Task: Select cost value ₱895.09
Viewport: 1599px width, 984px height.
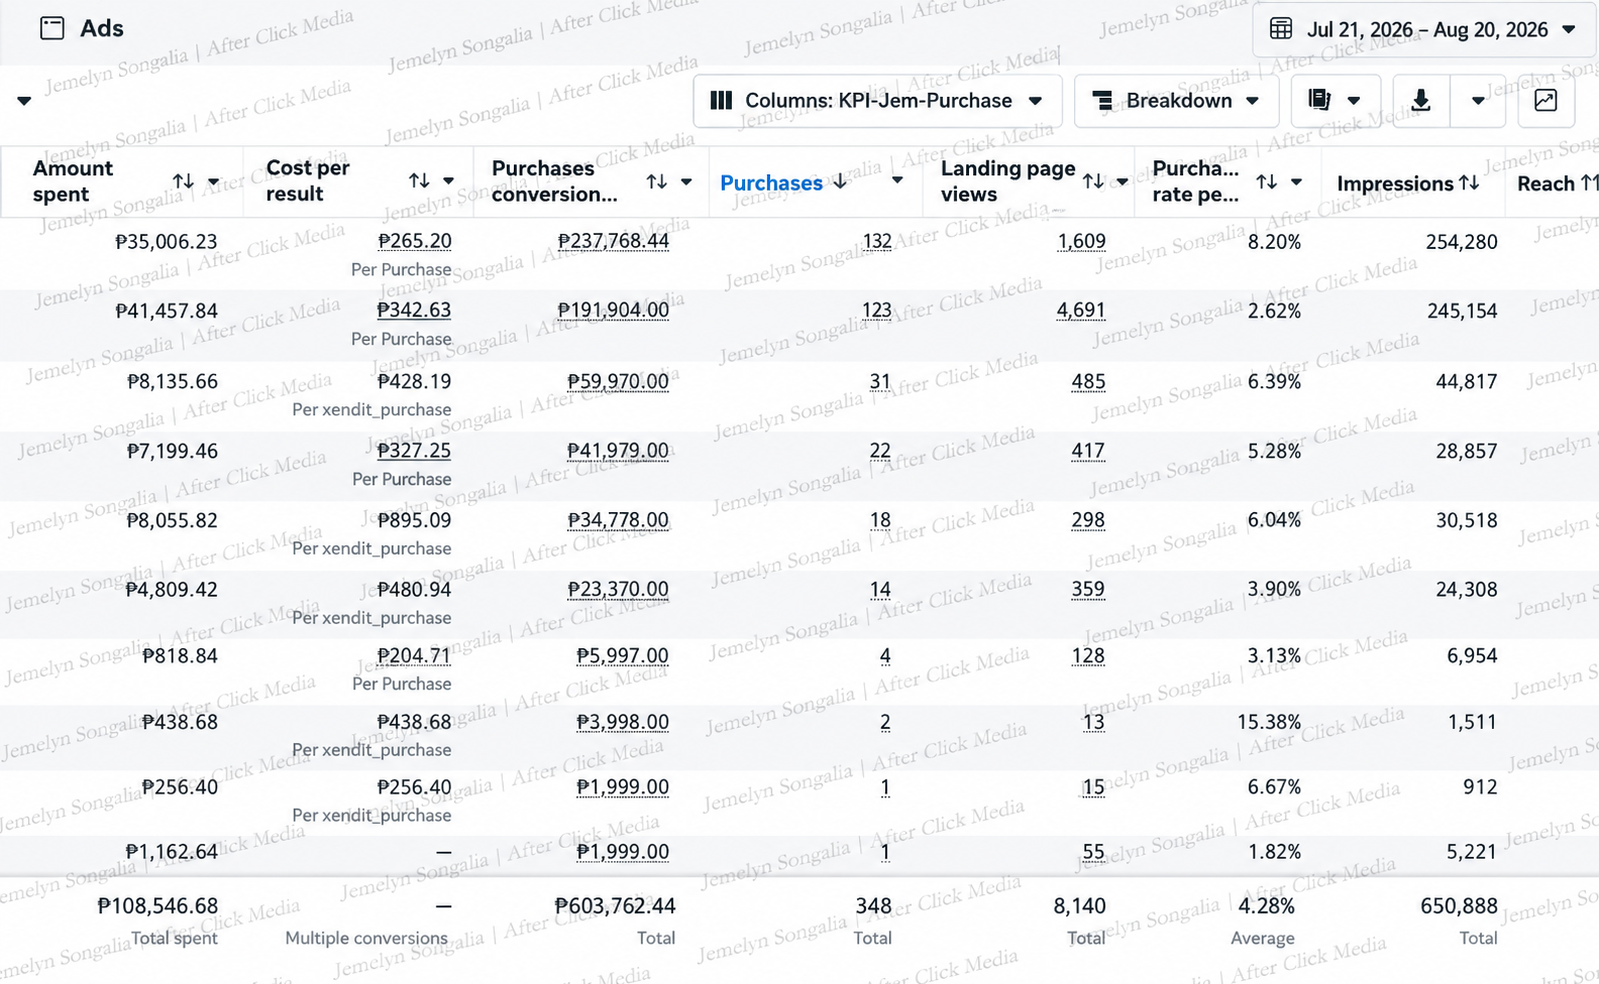Action: point(414,520)
